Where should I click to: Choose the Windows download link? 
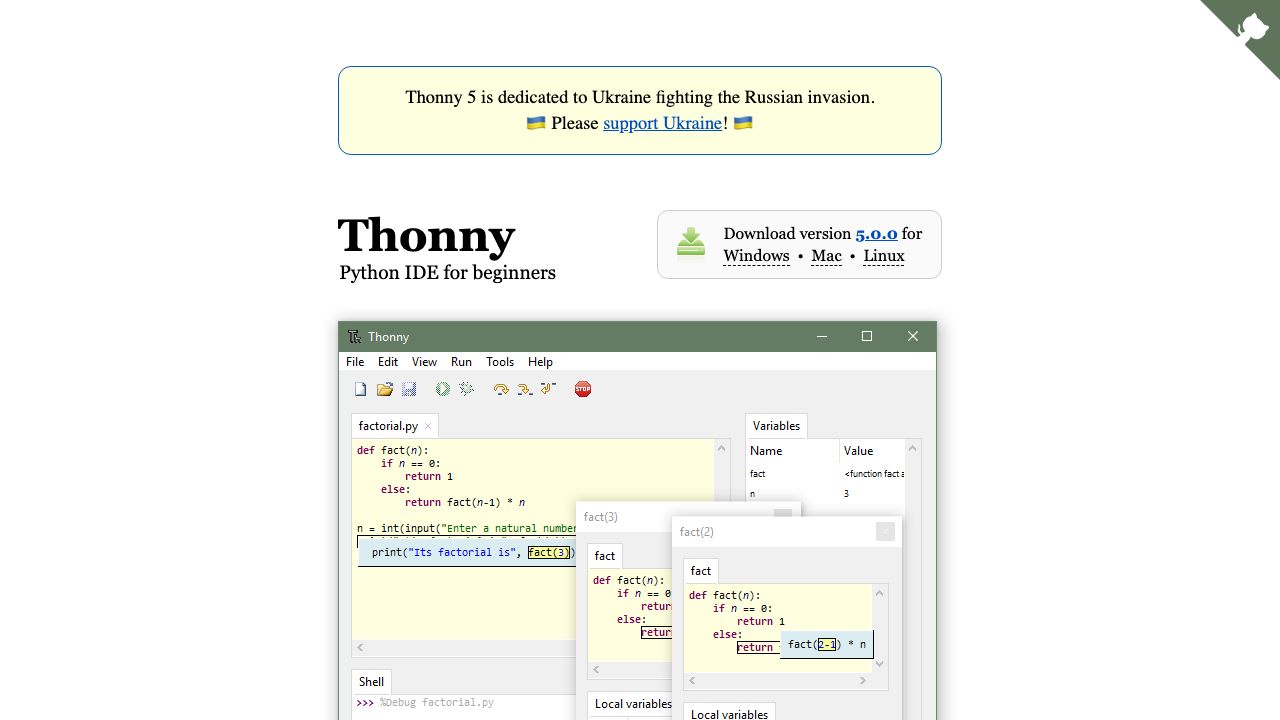756,256
